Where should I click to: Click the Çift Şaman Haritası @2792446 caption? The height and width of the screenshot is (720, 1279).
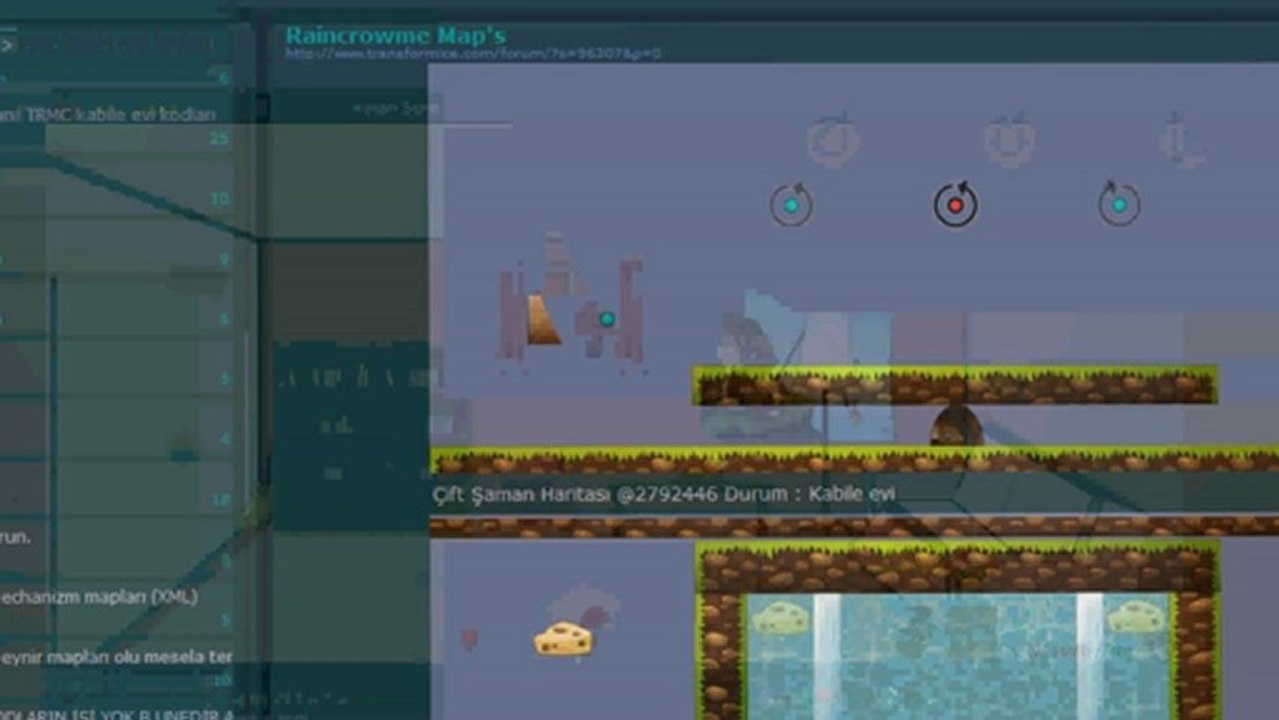663,494
